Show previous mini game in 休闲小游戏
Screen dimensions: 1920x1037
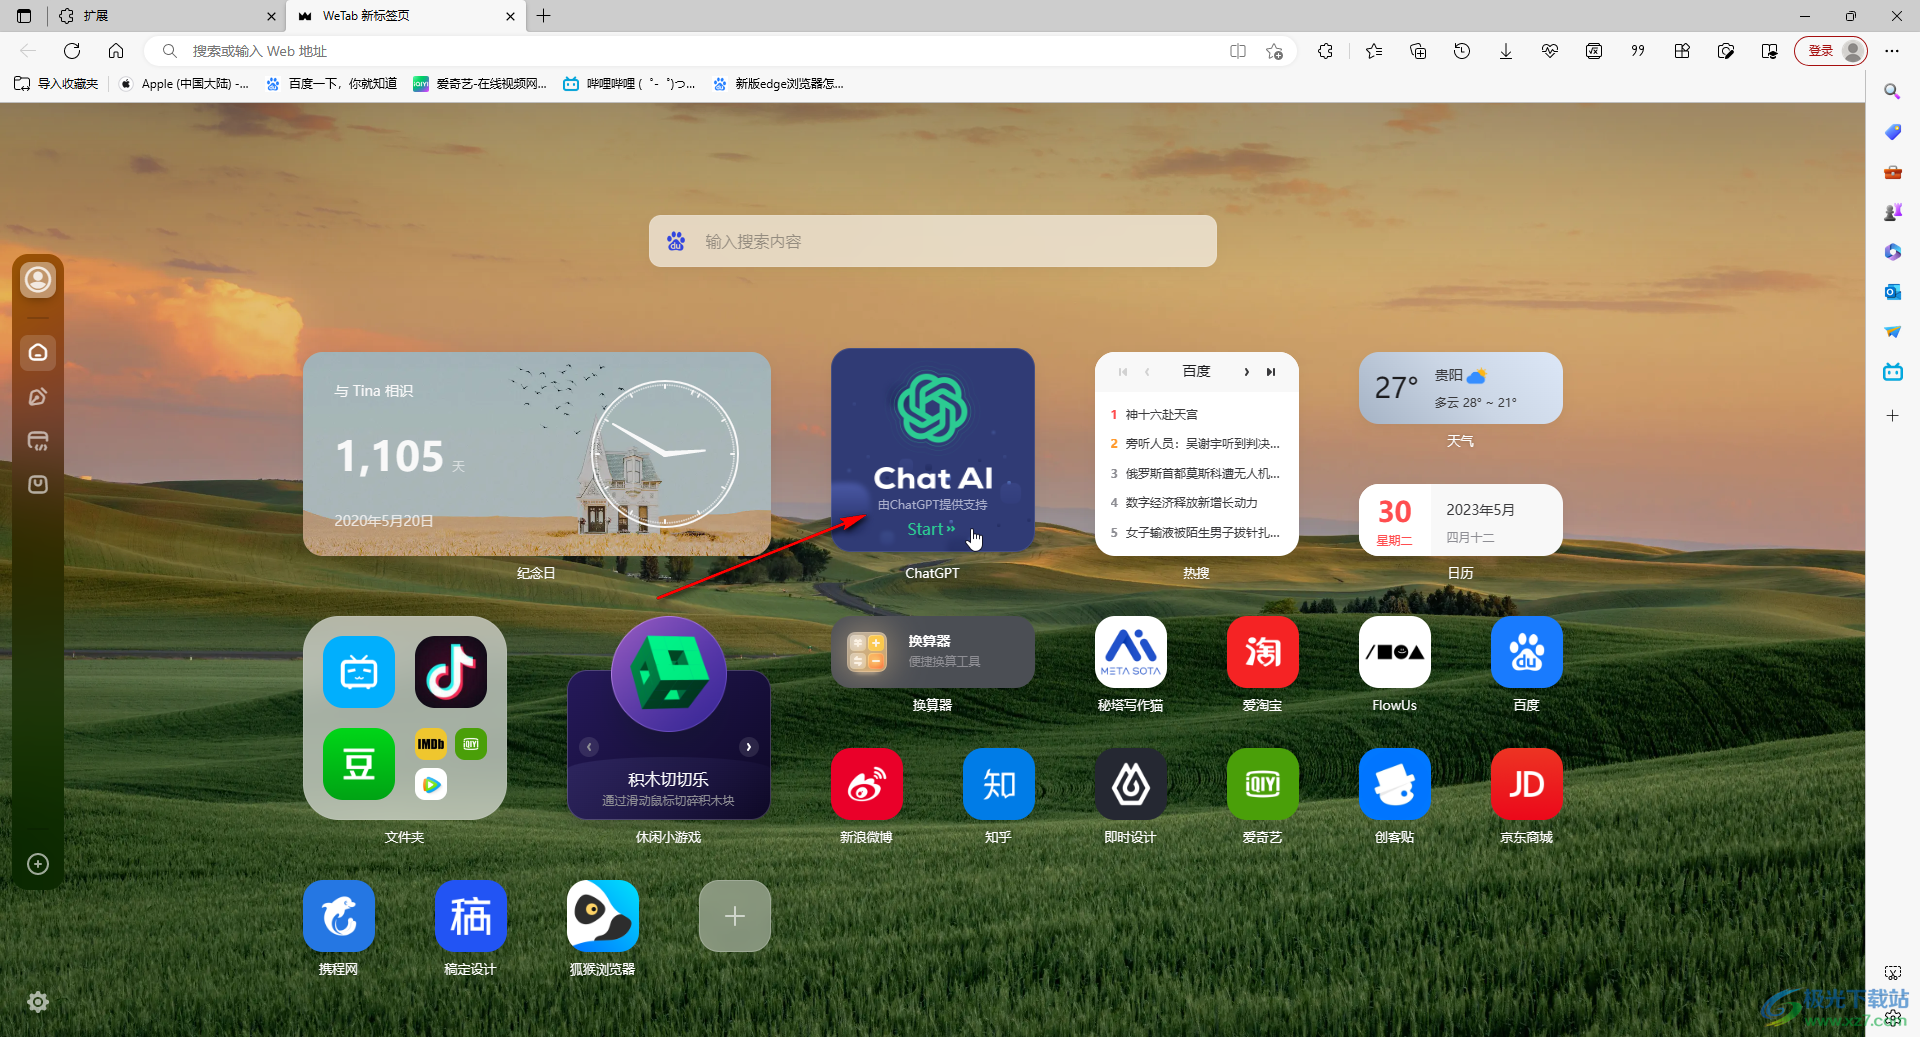click(x=590, y=747)
